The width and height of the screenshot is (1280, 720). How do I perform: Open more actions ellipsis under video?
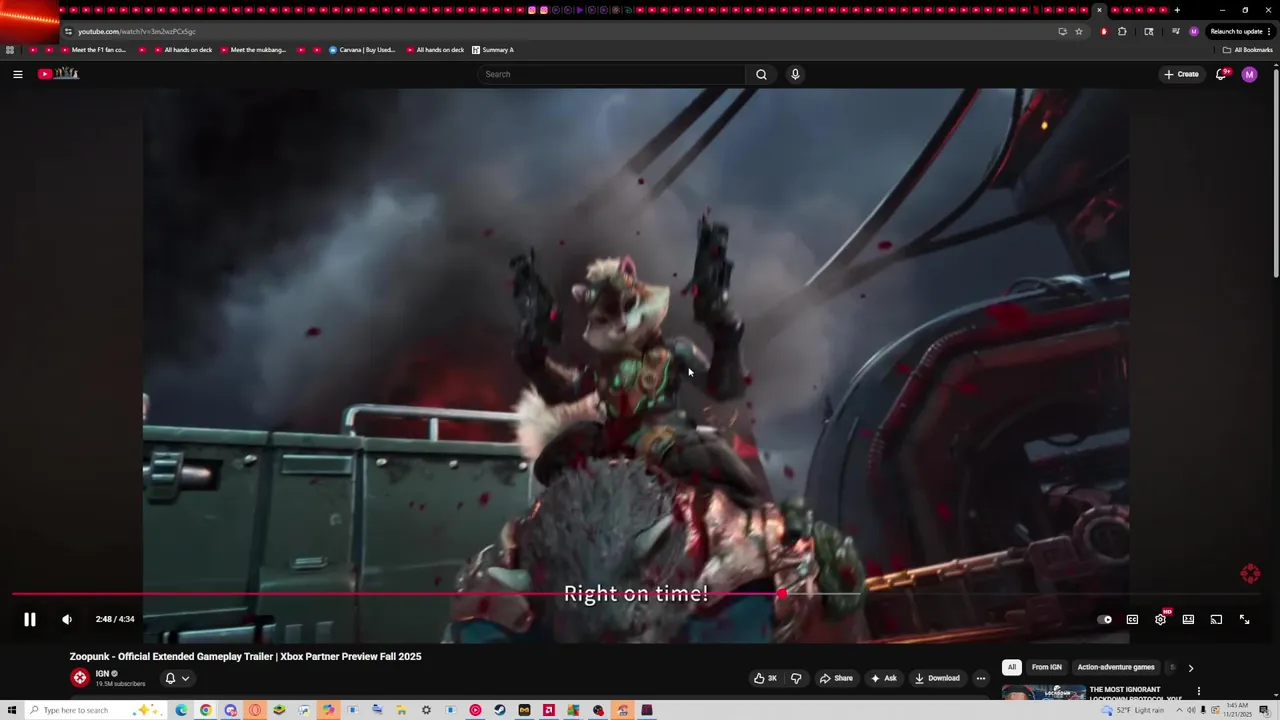pos(980,678)
